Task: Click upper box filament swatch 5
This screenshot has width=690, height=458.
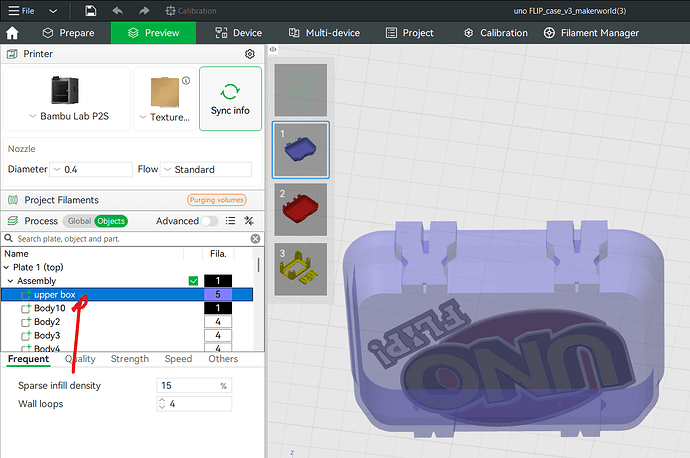Action: tap(218, 294)
